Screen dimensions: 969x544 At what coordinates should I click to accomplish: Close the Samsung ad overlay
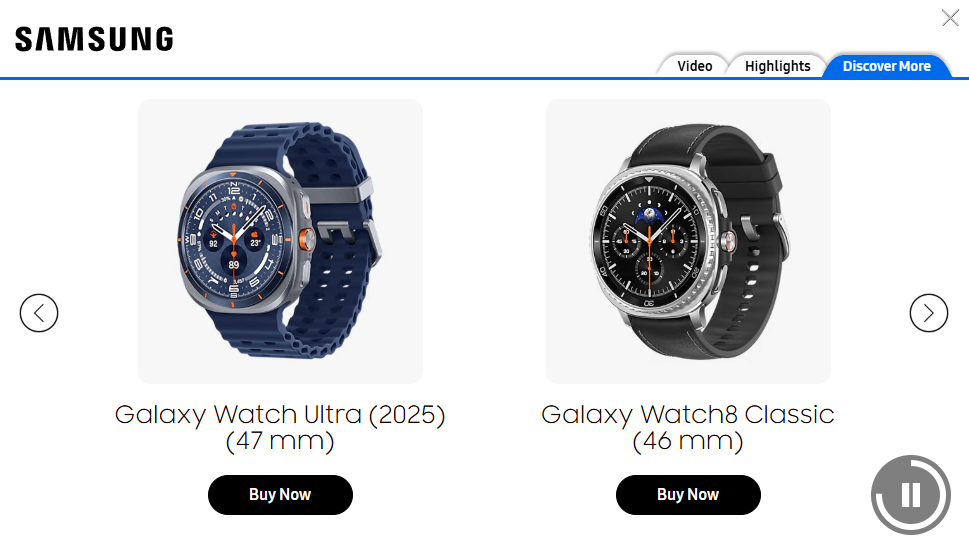pos(950,18)
